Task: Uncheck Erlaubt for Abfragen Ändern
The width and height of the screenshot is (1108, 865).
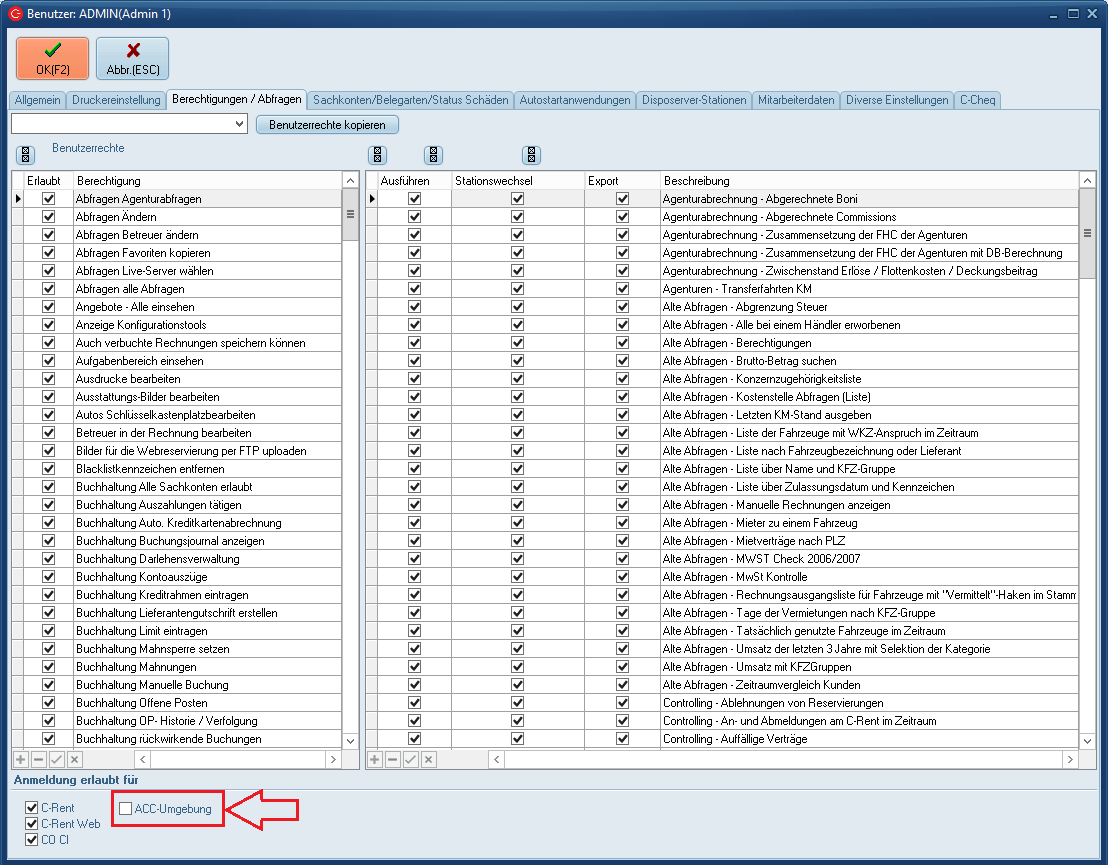Action: tap(48, 217)
